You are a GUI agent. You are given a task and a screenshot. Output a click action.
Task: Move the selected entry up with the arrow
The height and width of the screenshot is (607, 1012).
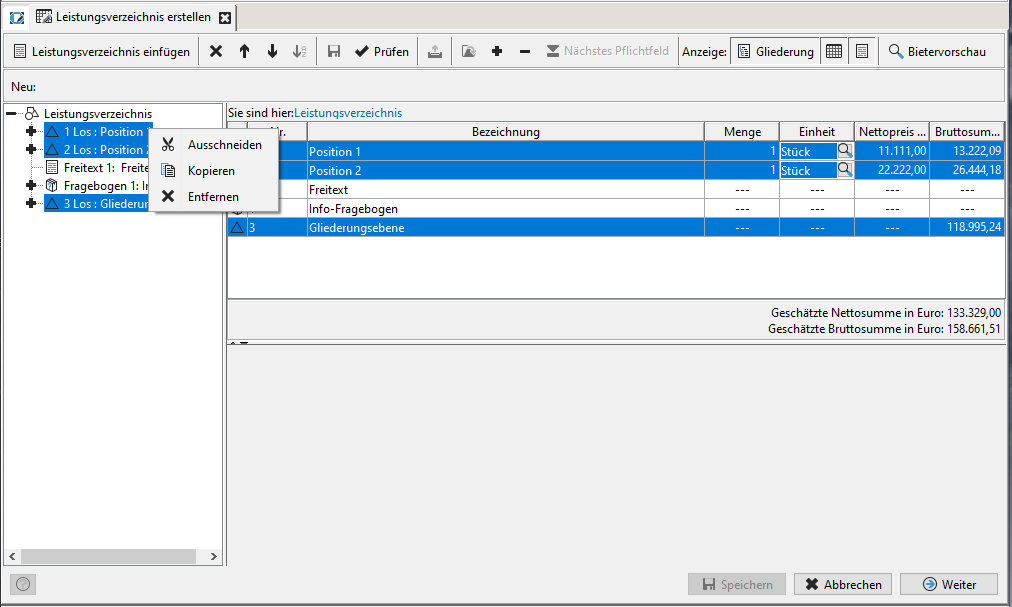click(244, 51)
